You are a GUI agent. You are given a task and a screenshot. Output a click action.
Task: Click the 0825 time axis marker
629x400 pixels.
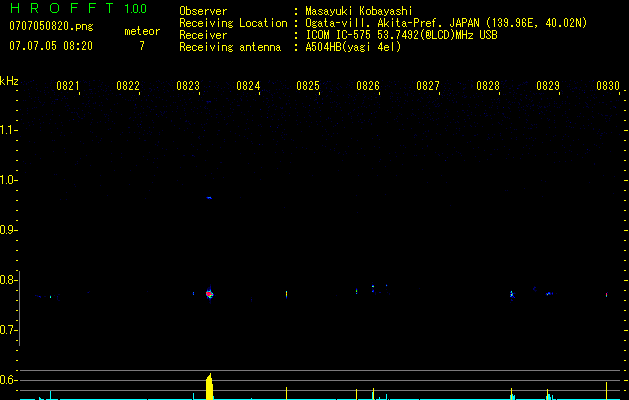[x=308, y=86]
